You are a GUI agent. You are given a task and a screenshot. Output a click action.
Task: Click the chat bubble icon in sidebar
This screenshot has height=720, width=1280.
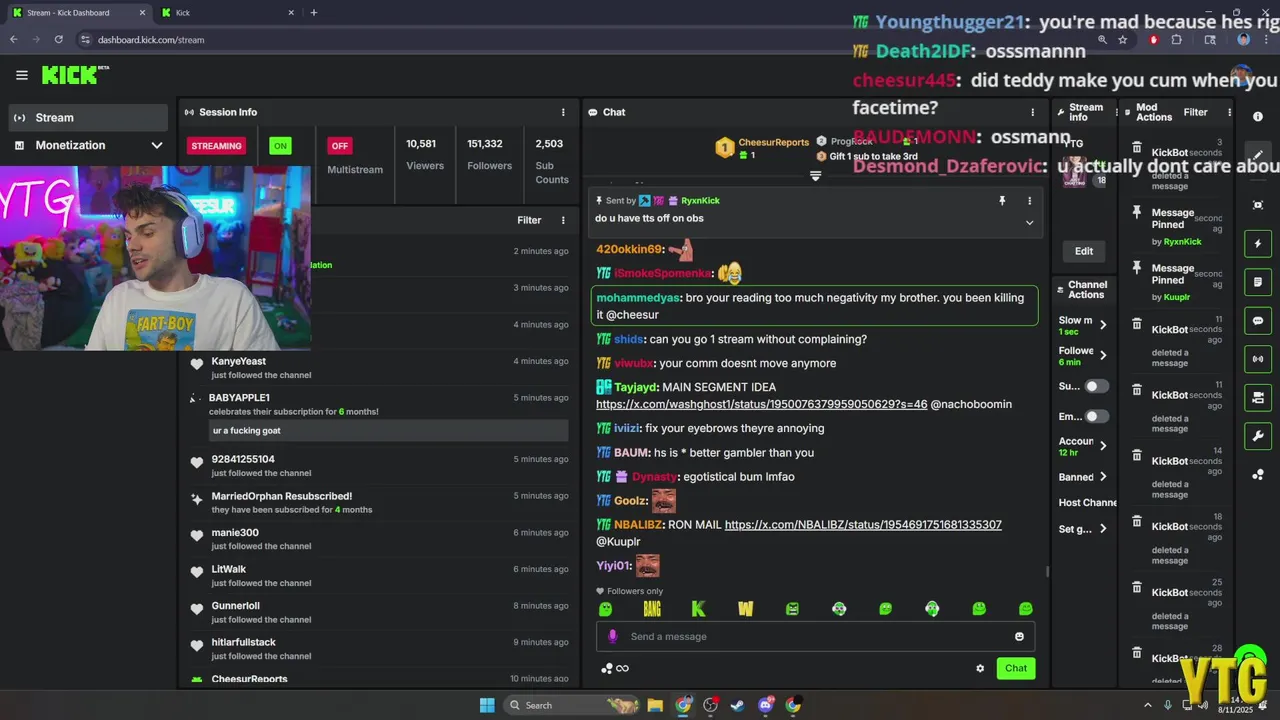coord(1258,321)
